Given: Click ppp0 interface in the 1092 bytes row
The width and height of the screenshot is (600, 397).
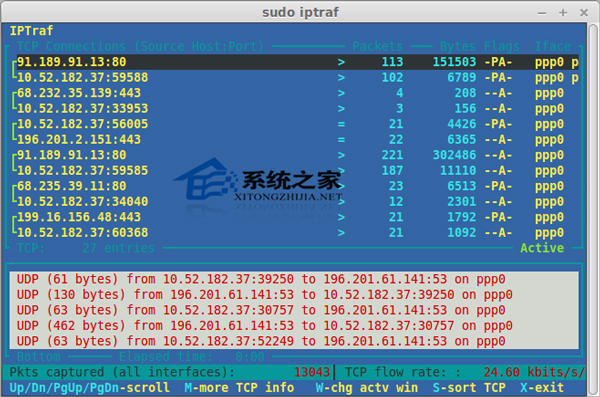Looking at the screenshot, I should (x=549, y=233).
